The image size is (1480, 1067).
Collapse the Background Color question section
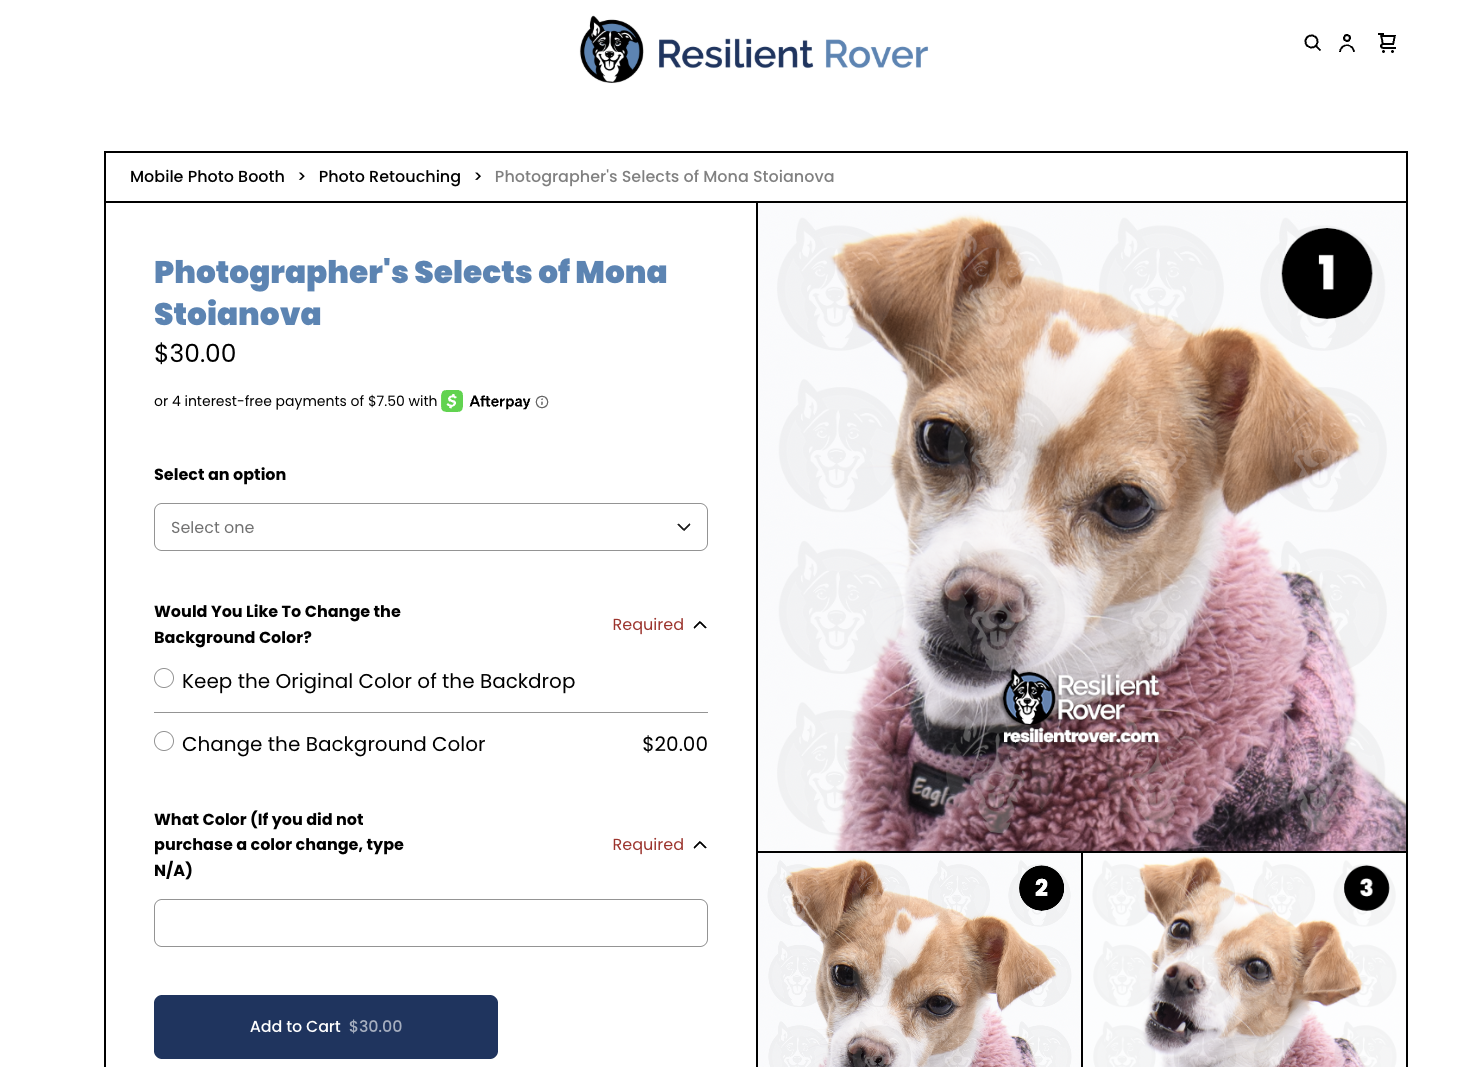(x=700, y=625)
